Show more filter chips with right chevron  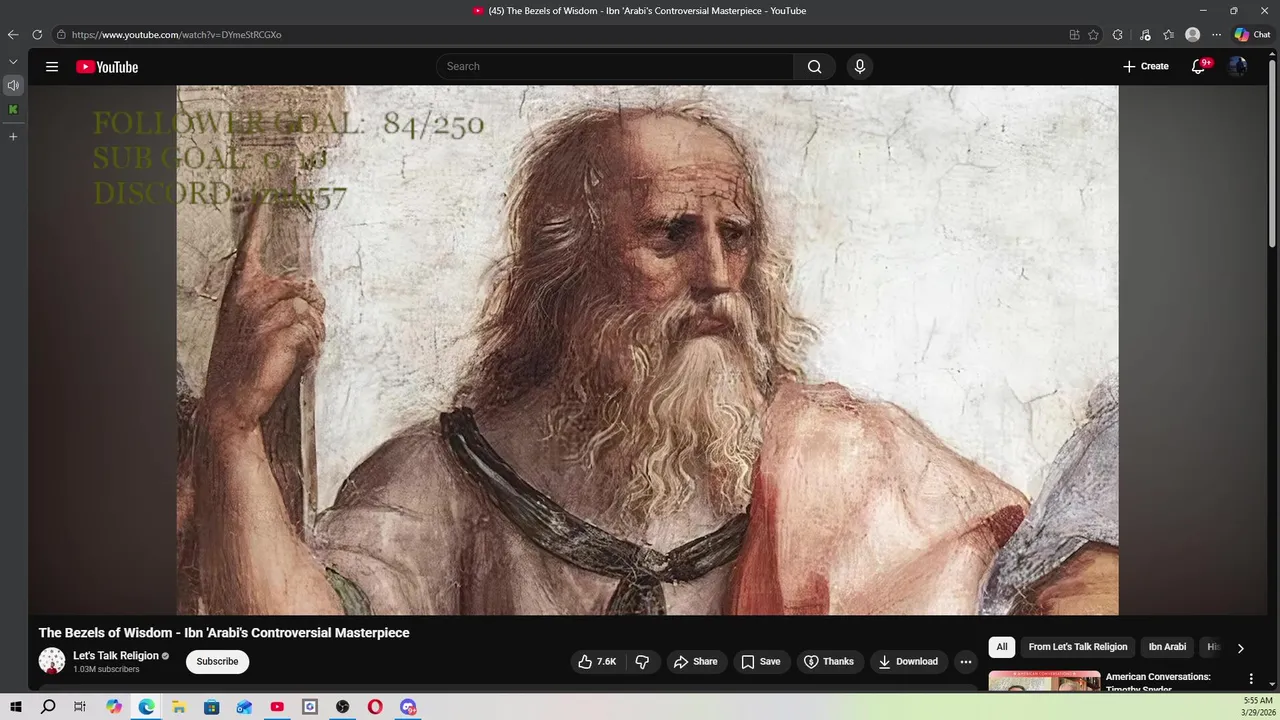pyautogui.click(x=1240, y=647)
